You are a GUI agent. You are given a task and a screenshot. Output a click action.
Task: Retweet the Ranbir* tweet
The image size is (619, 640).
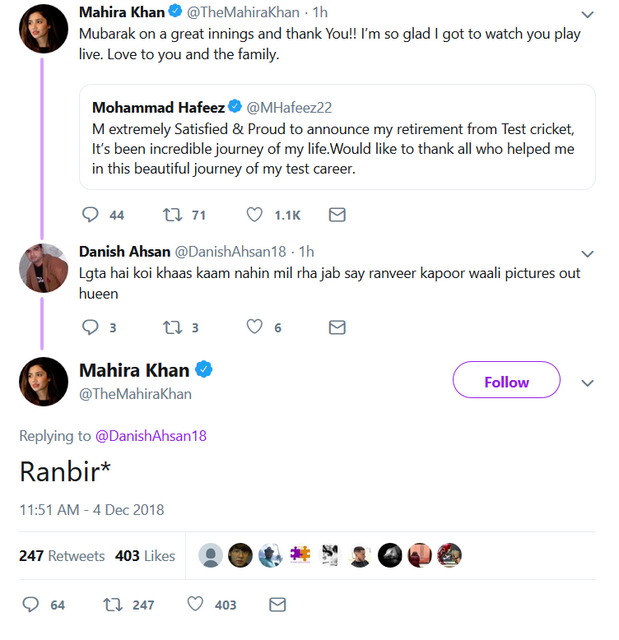pyautogui.click(x=113, y=604)
